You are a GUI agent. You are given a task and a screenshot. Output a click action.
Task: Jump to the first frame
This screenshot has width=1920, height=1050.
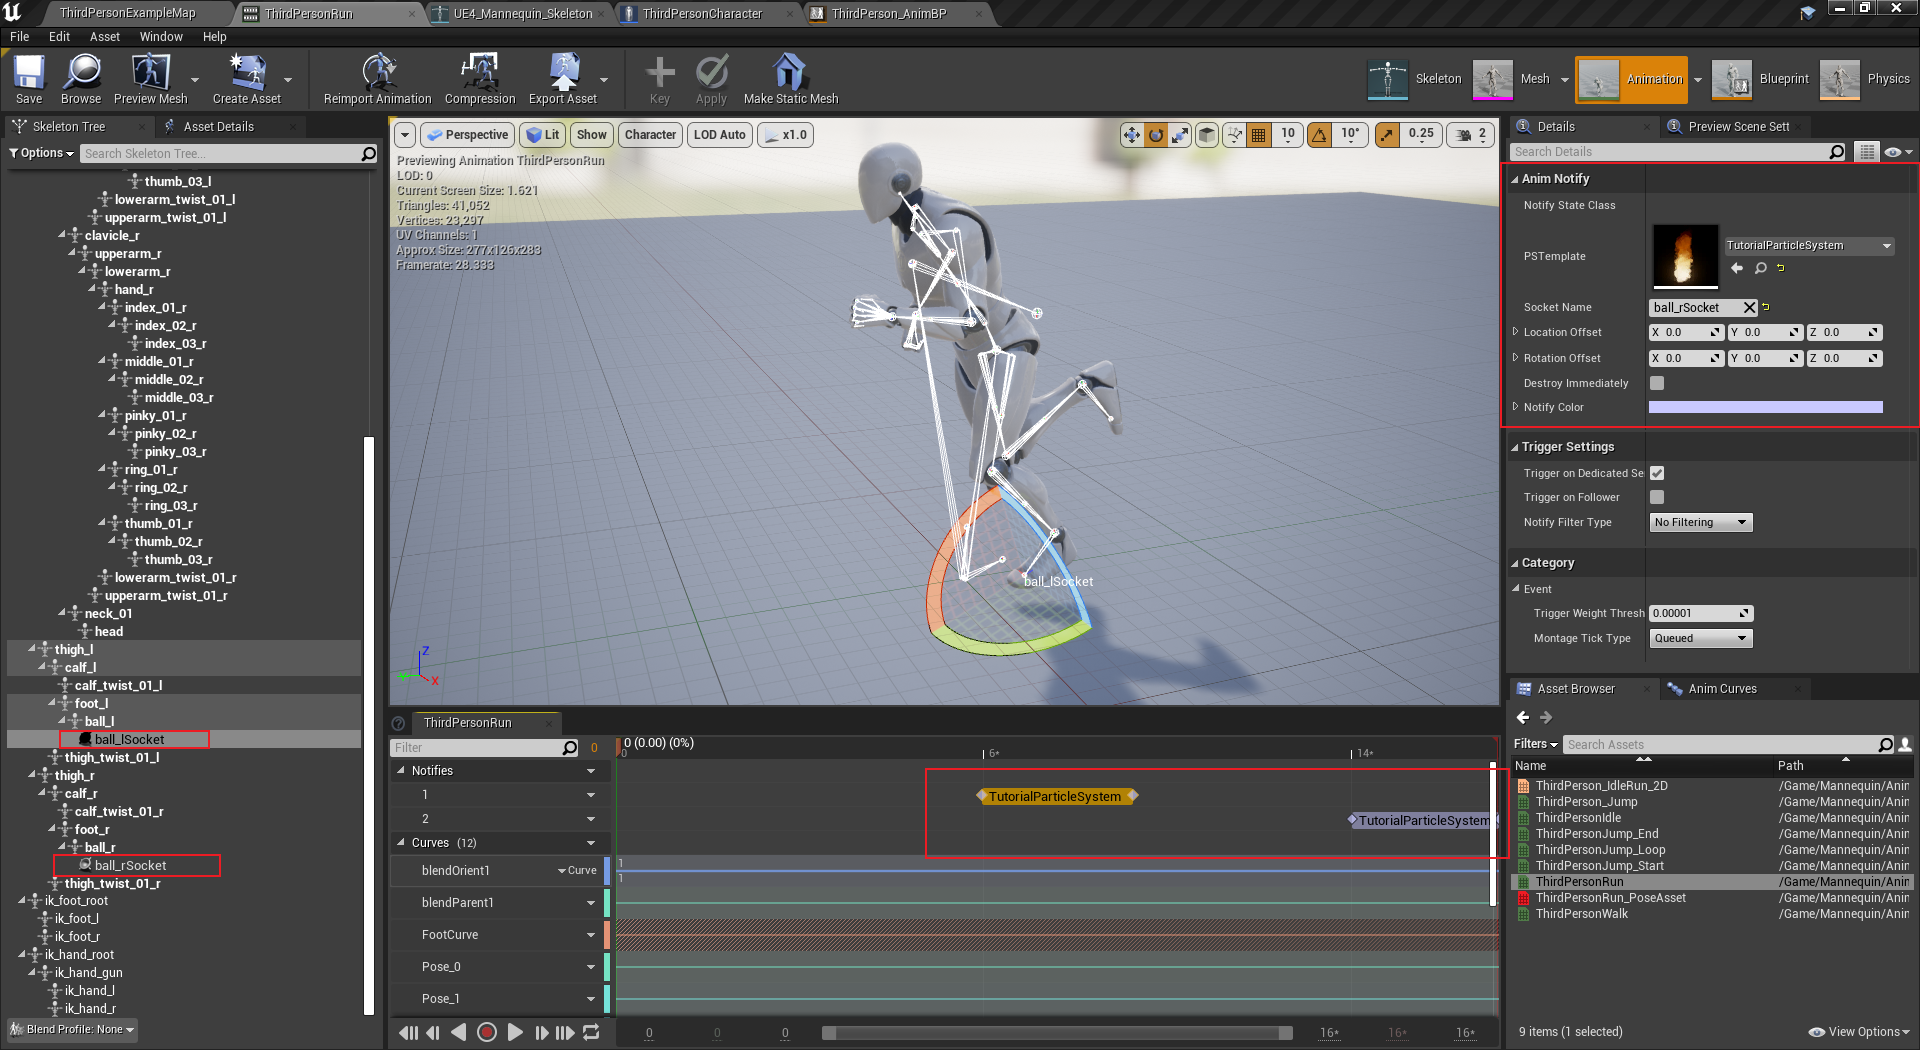[x=408, y=1032]
